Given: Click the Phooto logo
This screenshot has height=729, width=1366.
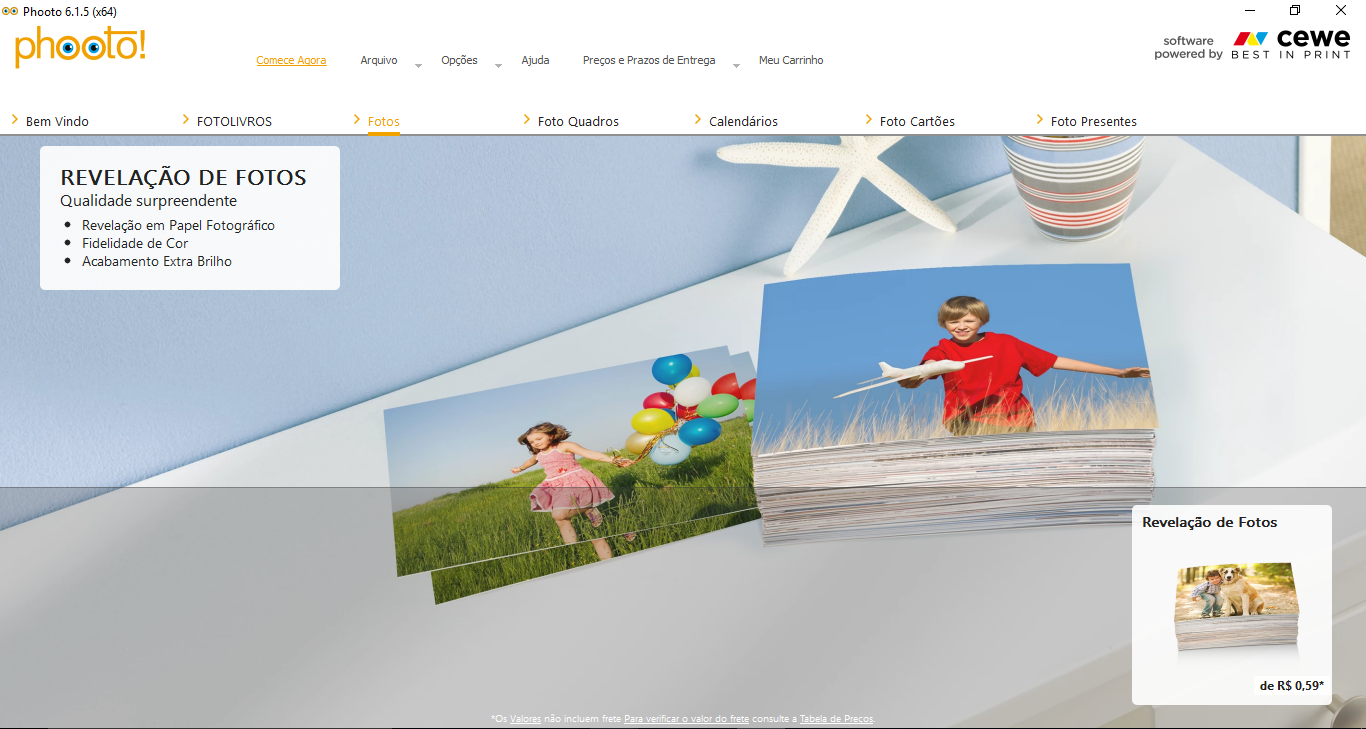Looking at the screenshot, I should (x=80, y=47).
